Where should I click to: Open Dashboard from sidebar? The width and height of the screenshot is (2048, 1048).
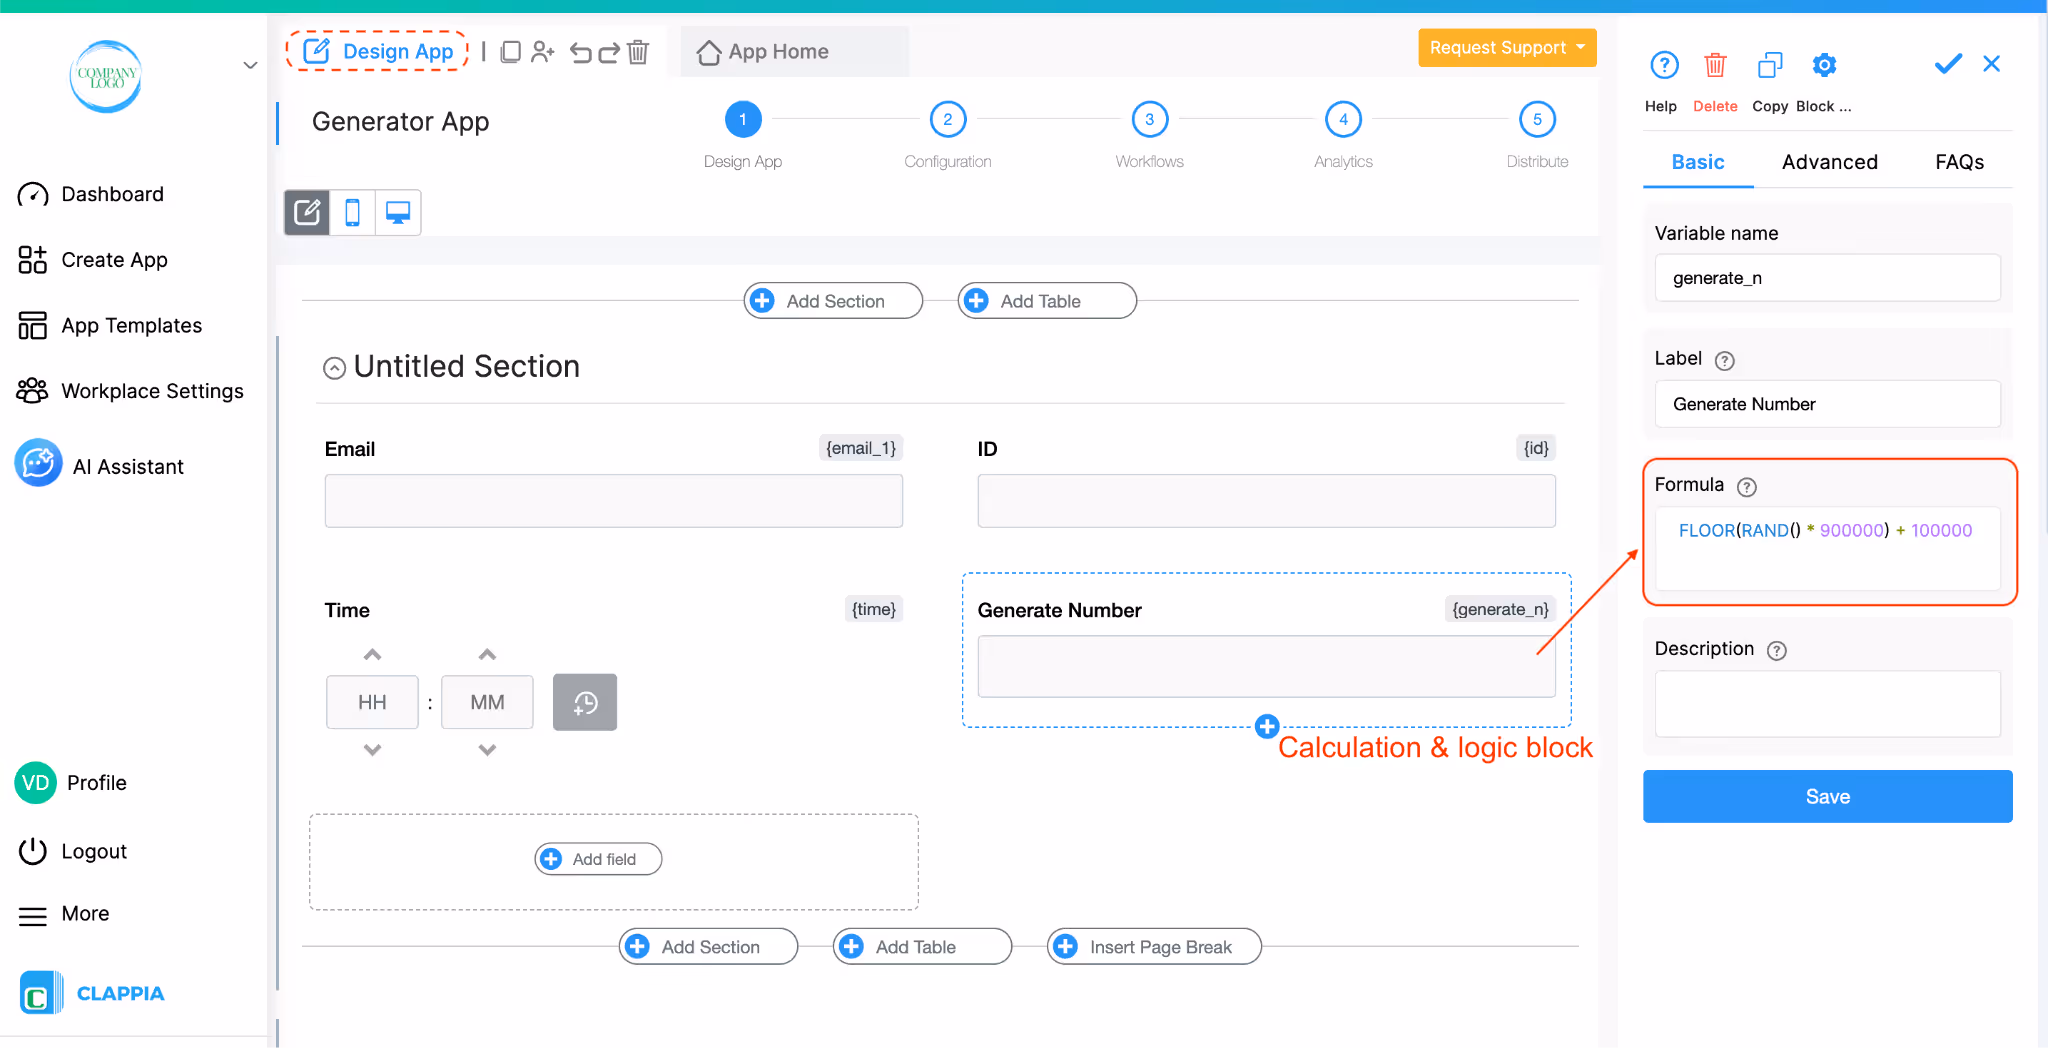(x=91, y=194)
